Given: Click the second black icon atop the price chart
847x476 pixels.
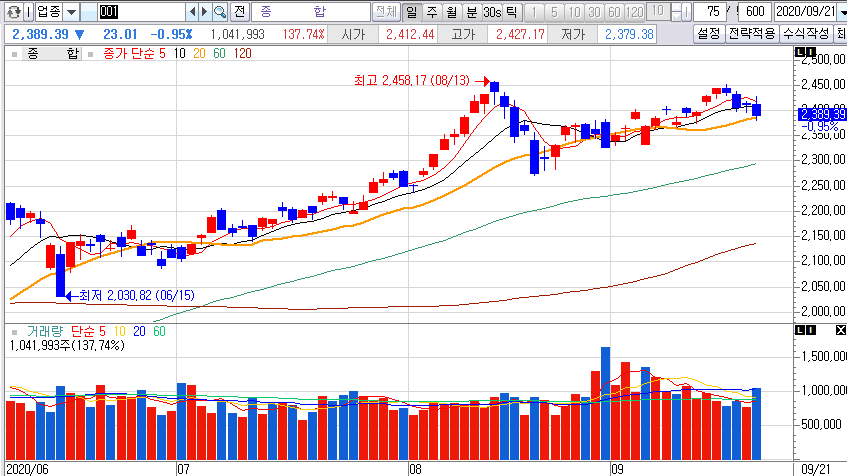Looking at the screenshot, I should [811, 52].
